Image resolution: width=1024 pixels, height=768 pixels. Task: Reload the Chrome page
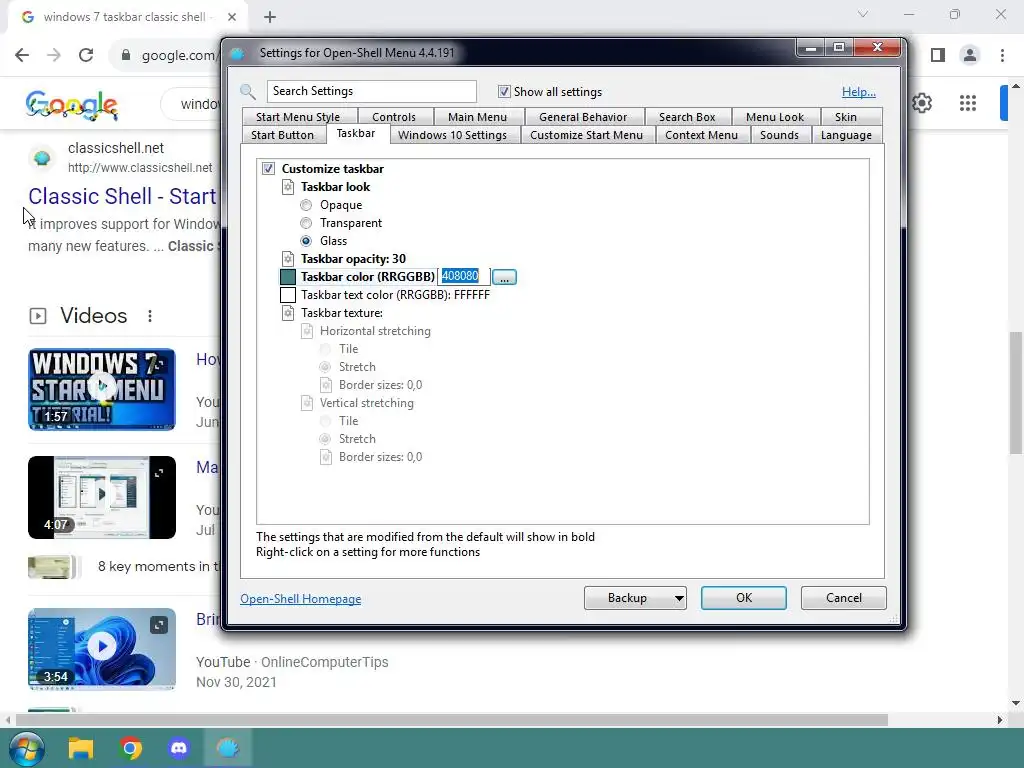click(x=86, y=55)
